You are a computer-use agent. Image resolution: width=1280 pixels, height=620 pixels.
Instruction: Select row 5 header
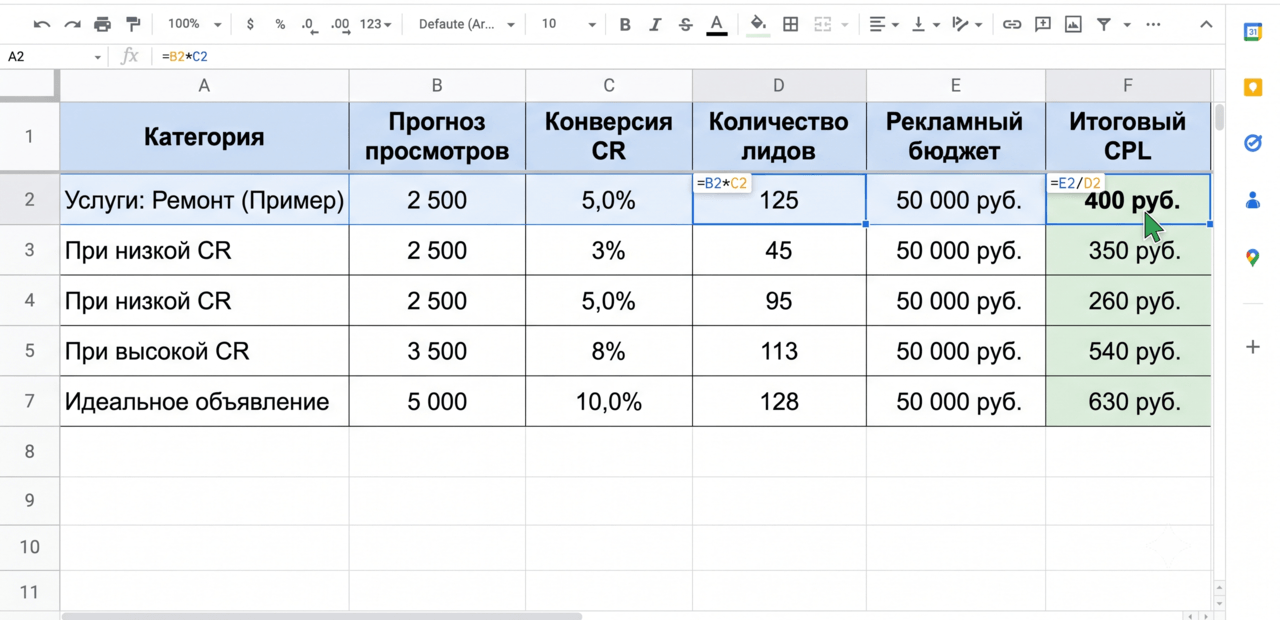(29, 351)
